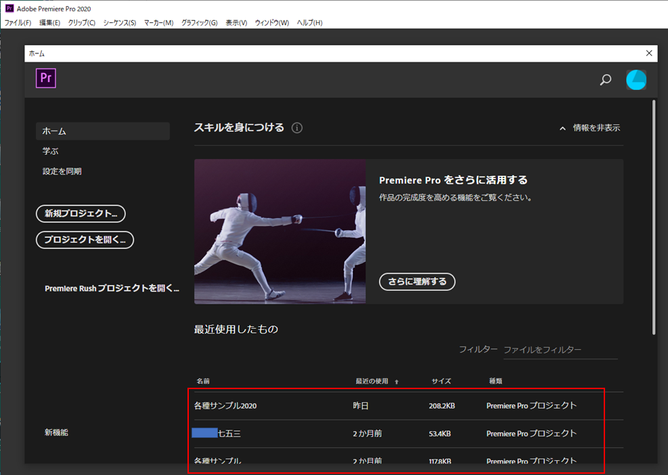Select 学ぶ in the sidebar
This screenshot has height=475, width=668.
pyautogui.click(x=50, y=151)
